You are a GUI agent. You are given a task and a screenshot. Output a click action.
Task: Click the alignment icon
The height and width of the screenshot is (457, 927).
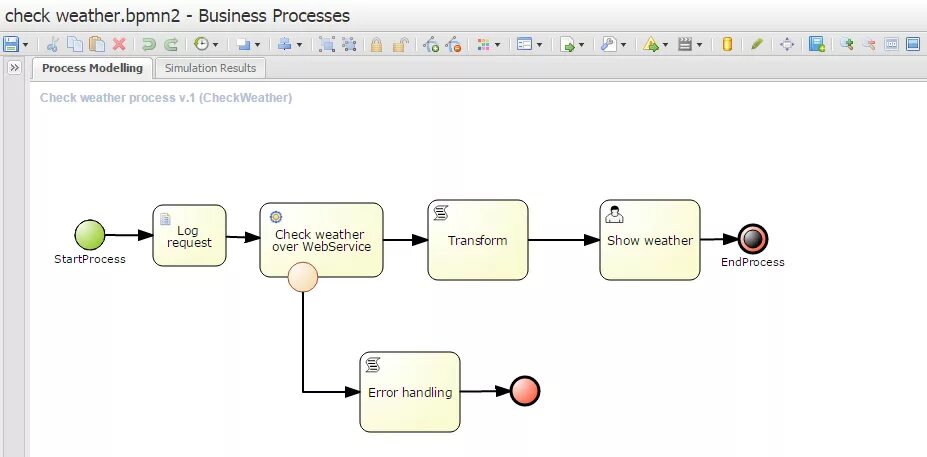(x=285, y=44)
